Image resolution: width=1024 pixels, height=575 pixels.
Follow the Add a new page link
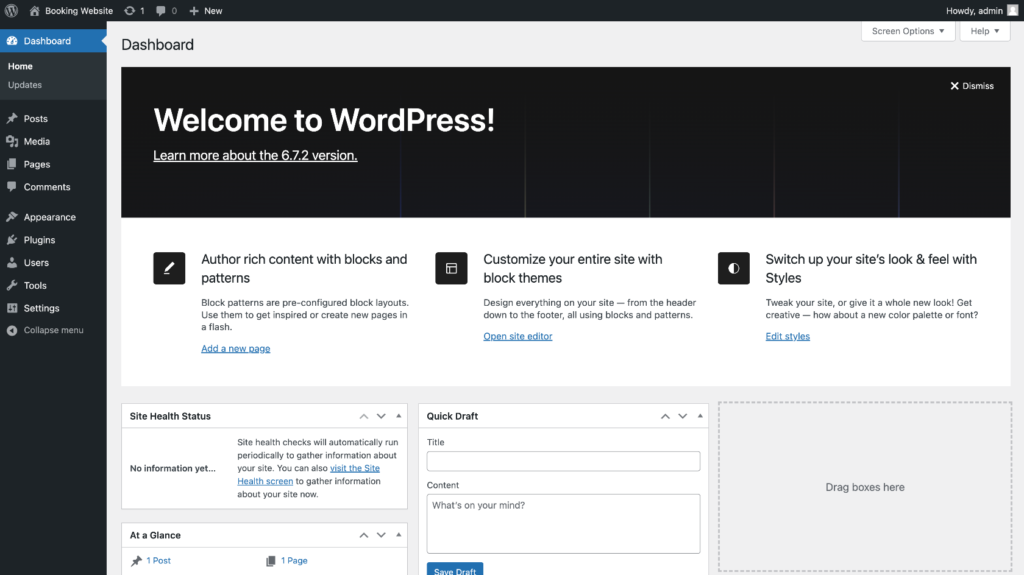coord(236,348)
